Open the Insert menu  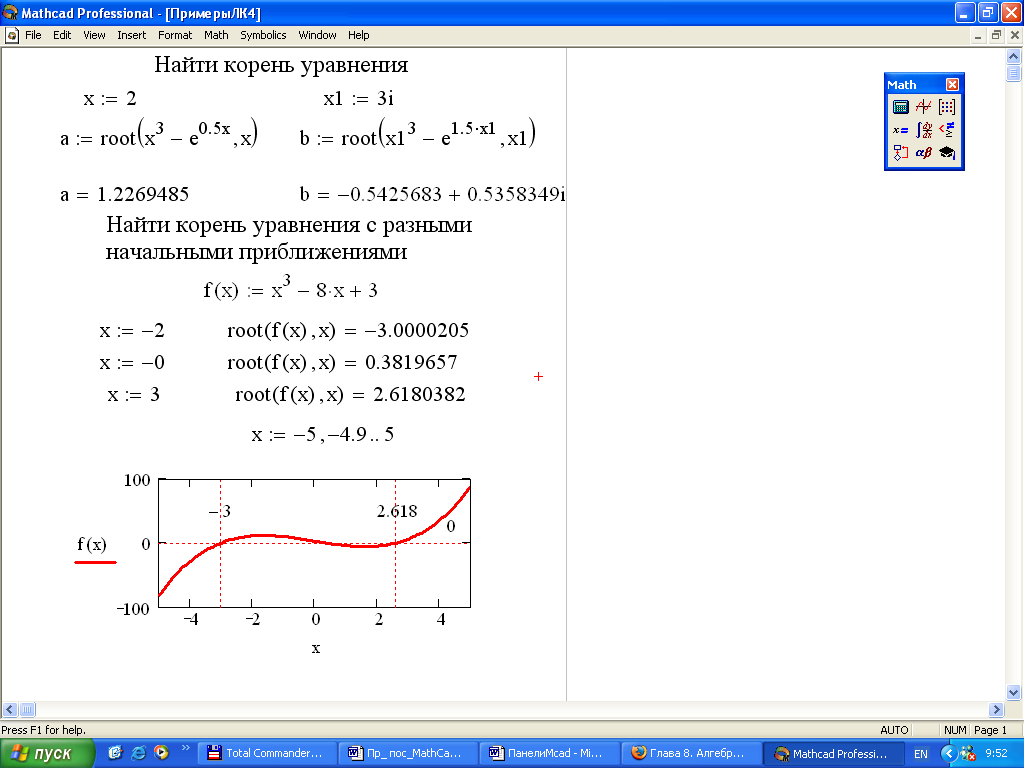pyautogui.click(x=131, y=35)
